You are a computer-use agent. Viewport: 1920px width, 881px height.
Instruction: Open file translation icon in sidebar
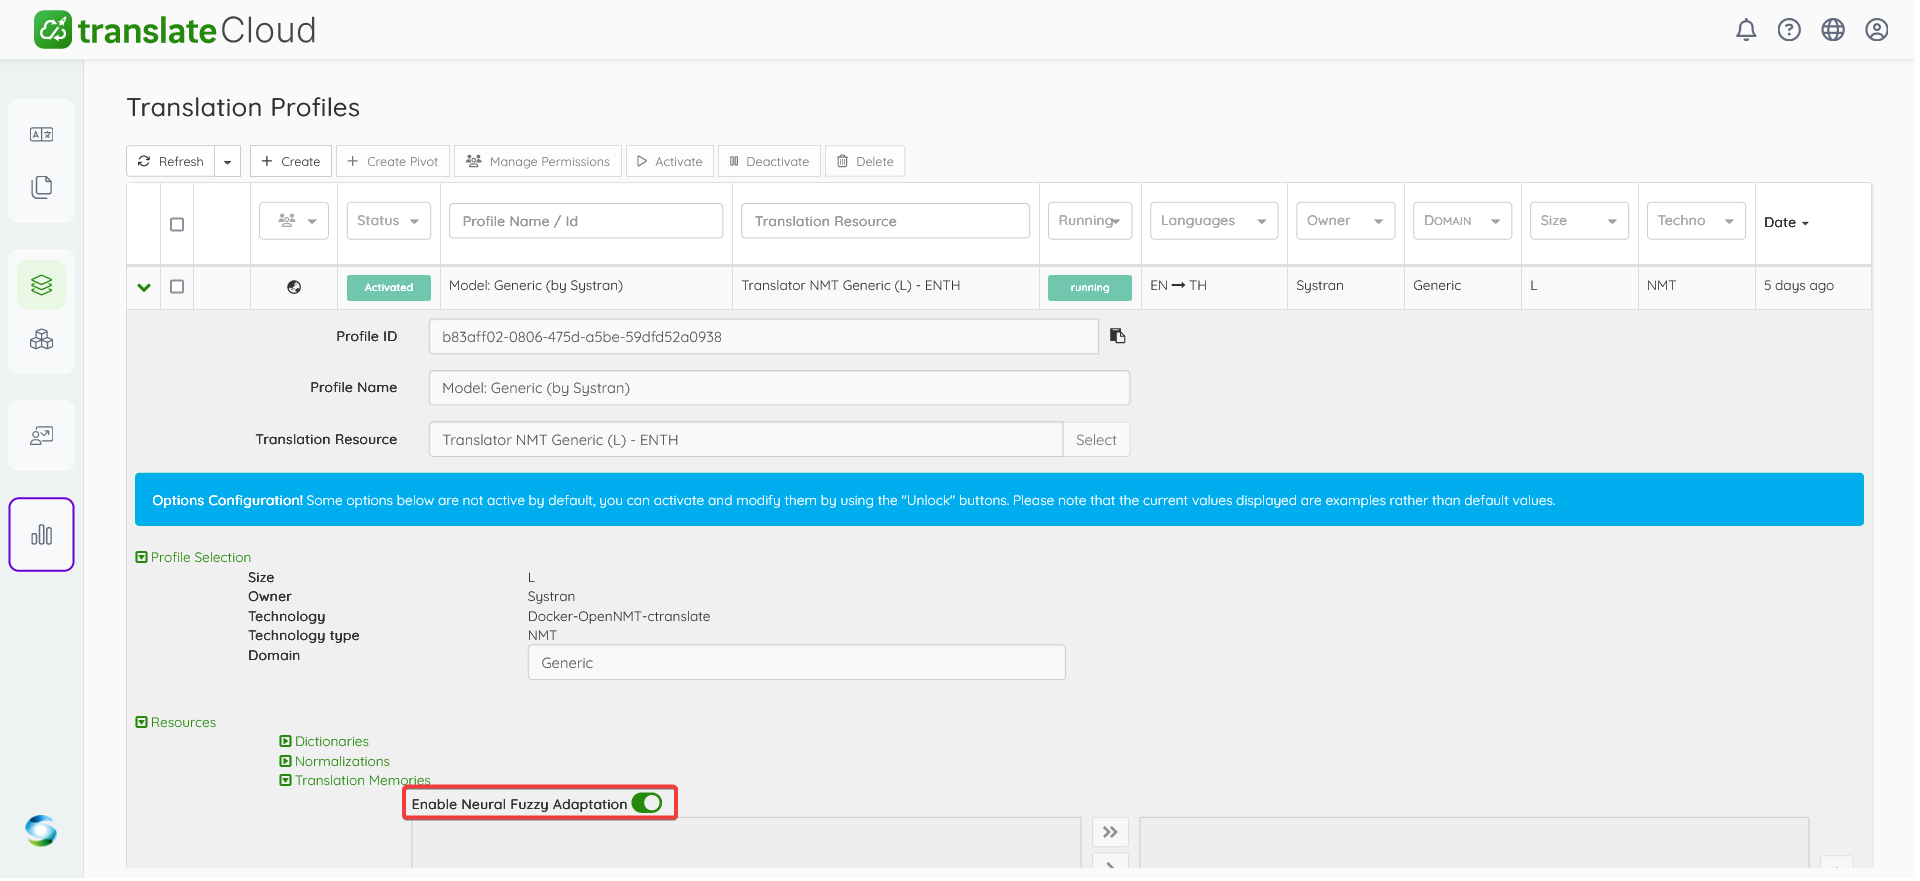click(41, 187)
